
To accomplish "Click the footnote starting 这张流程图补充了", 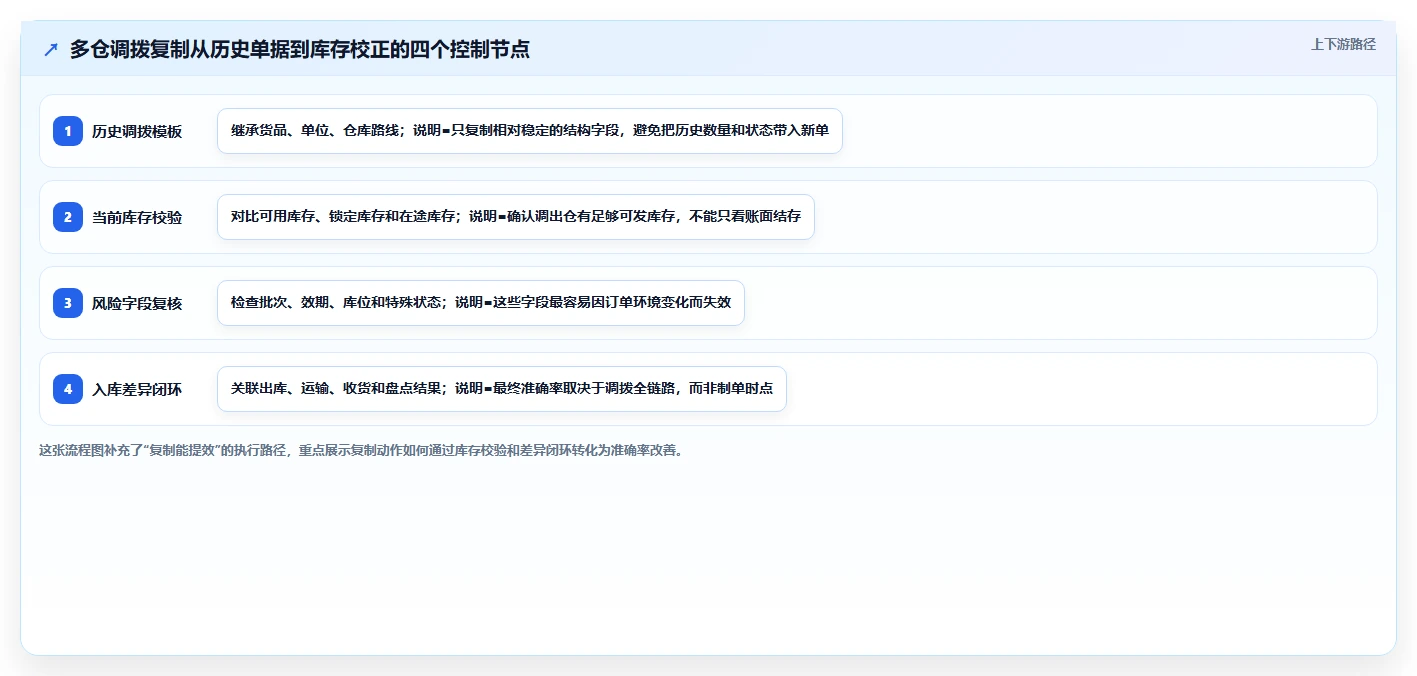I will tap(362, 450).
